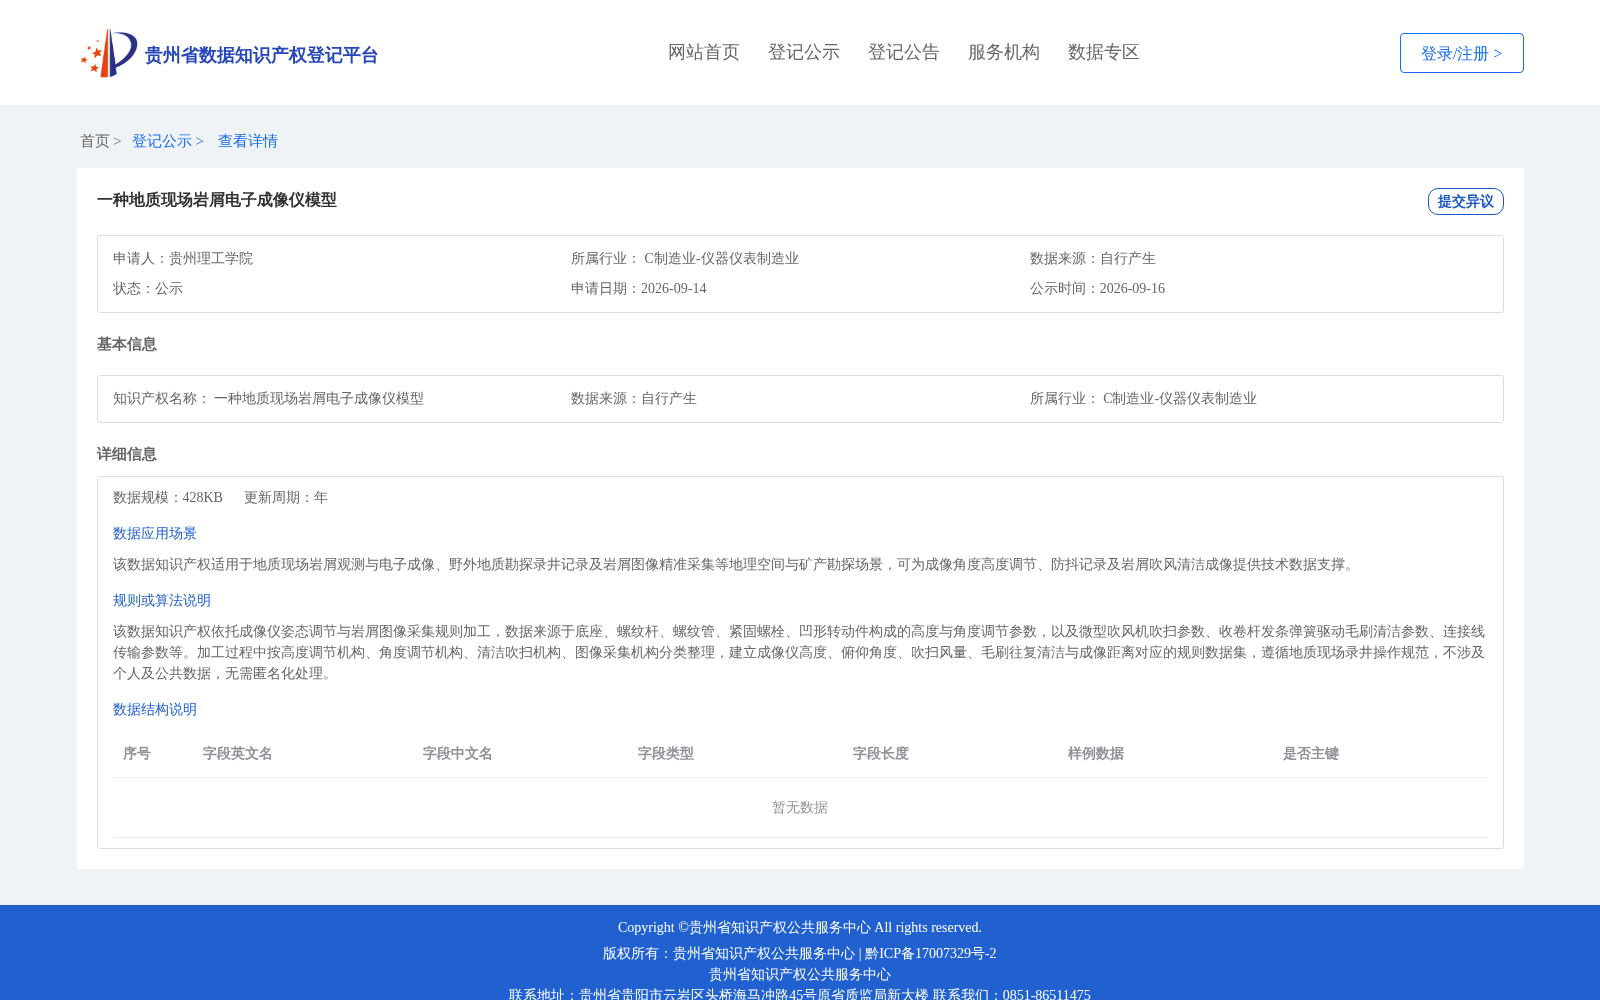This screenshot has height=1000, width=1600.
Task: Go to the 登记公告 navigation item
Action: tap(904, 52)
